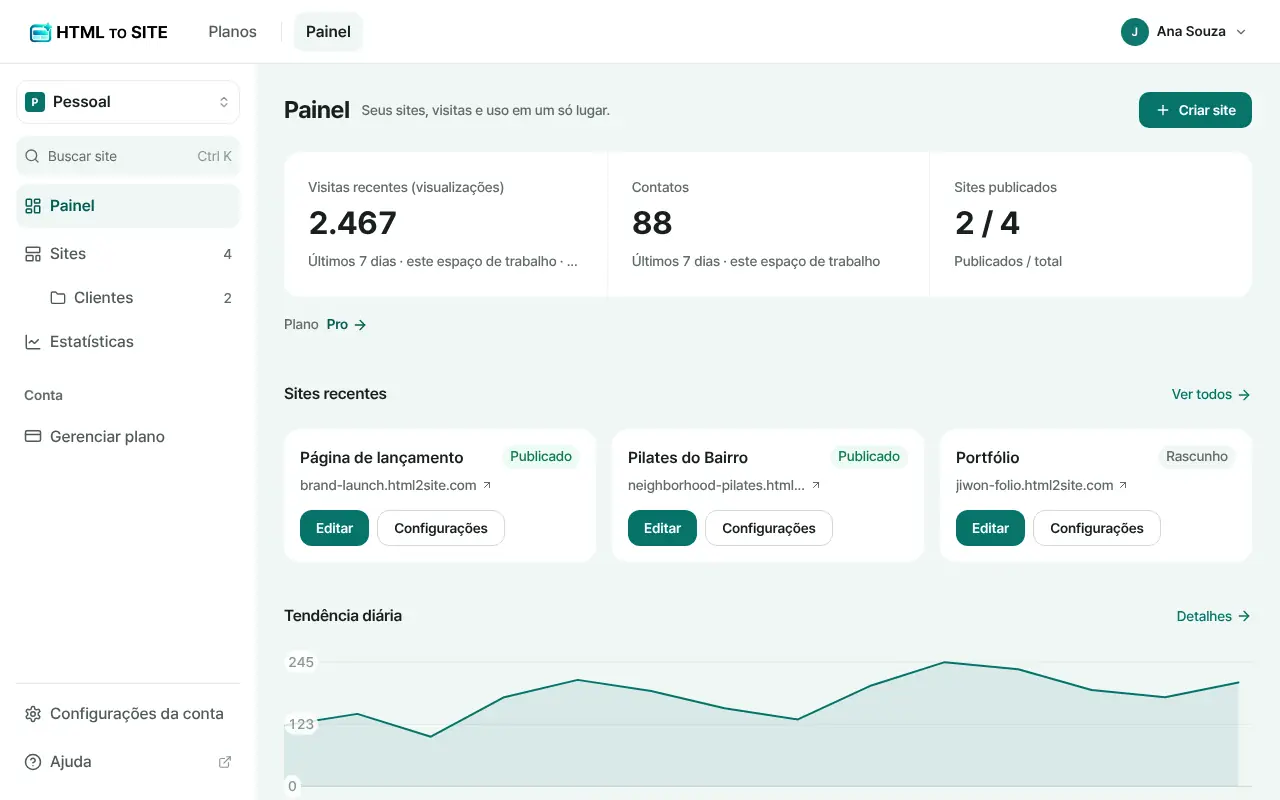Click the magnifier icon in search box
1280x800 pixels.
tap(33, 156)
